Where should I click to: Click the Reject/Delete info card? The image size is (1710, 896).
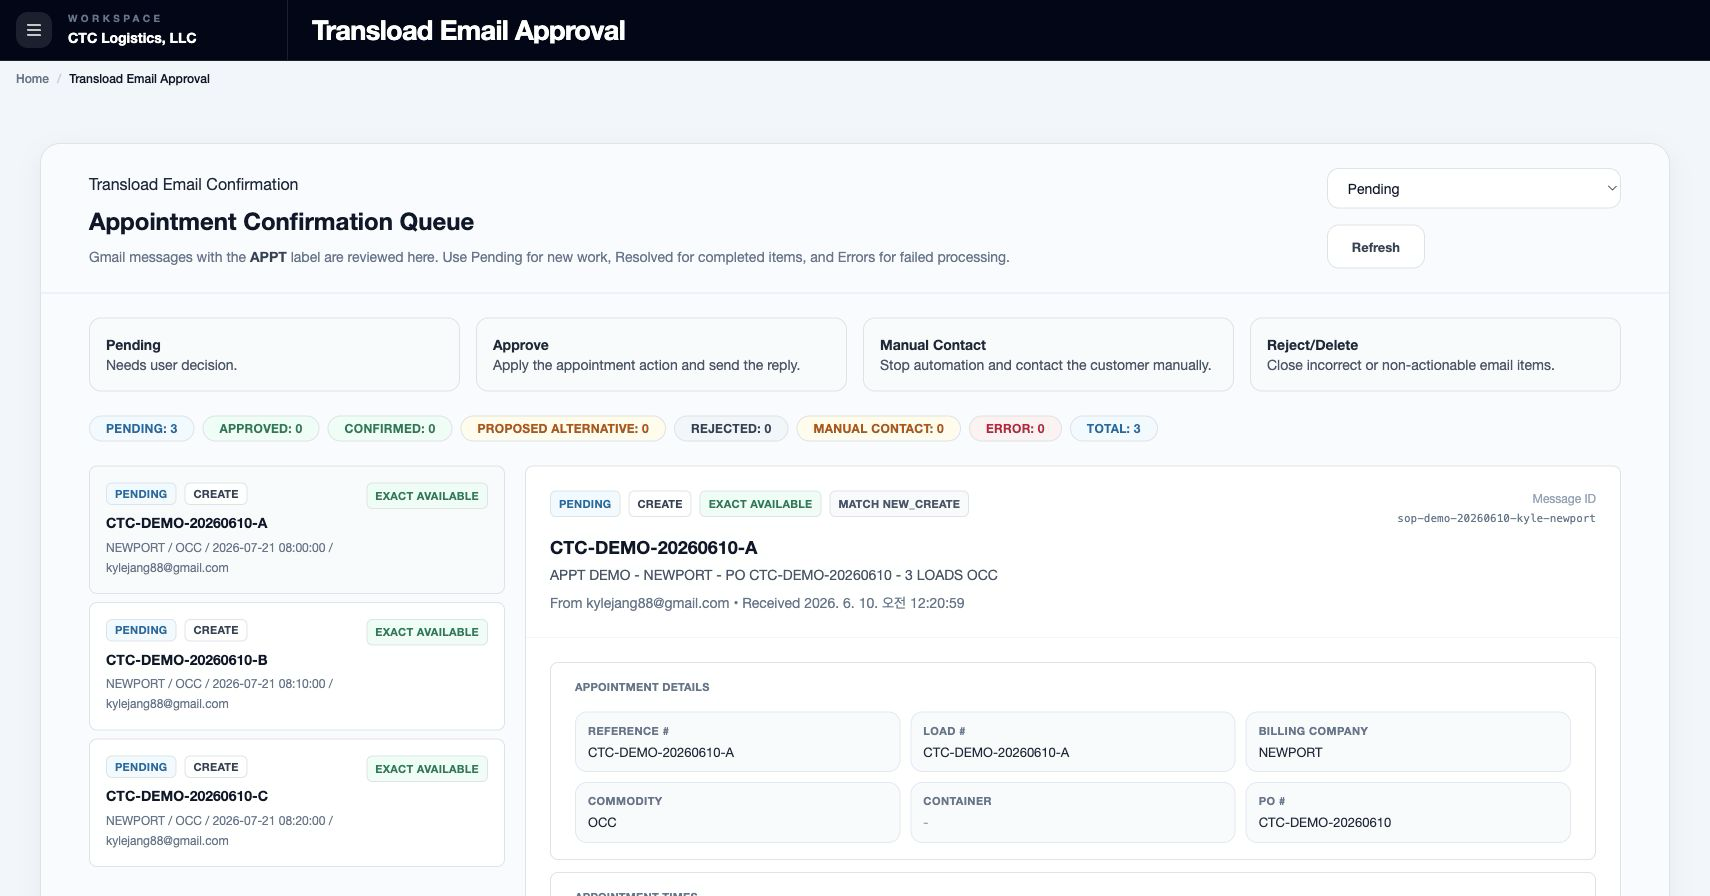pyautogui.click(x=1435, y=355)
